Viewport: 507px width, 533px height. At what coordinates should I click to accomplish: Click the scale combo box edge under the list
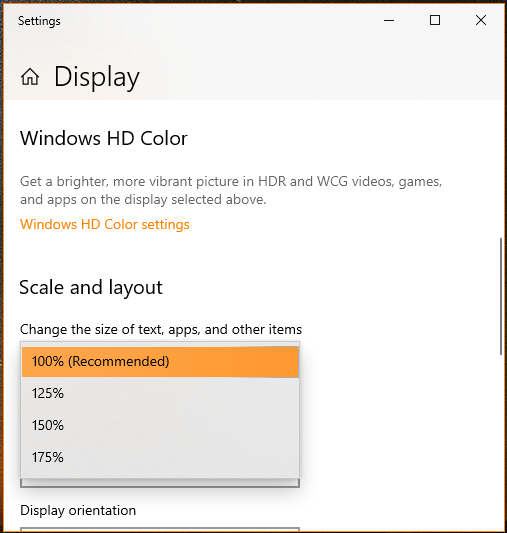click(160, 483)
